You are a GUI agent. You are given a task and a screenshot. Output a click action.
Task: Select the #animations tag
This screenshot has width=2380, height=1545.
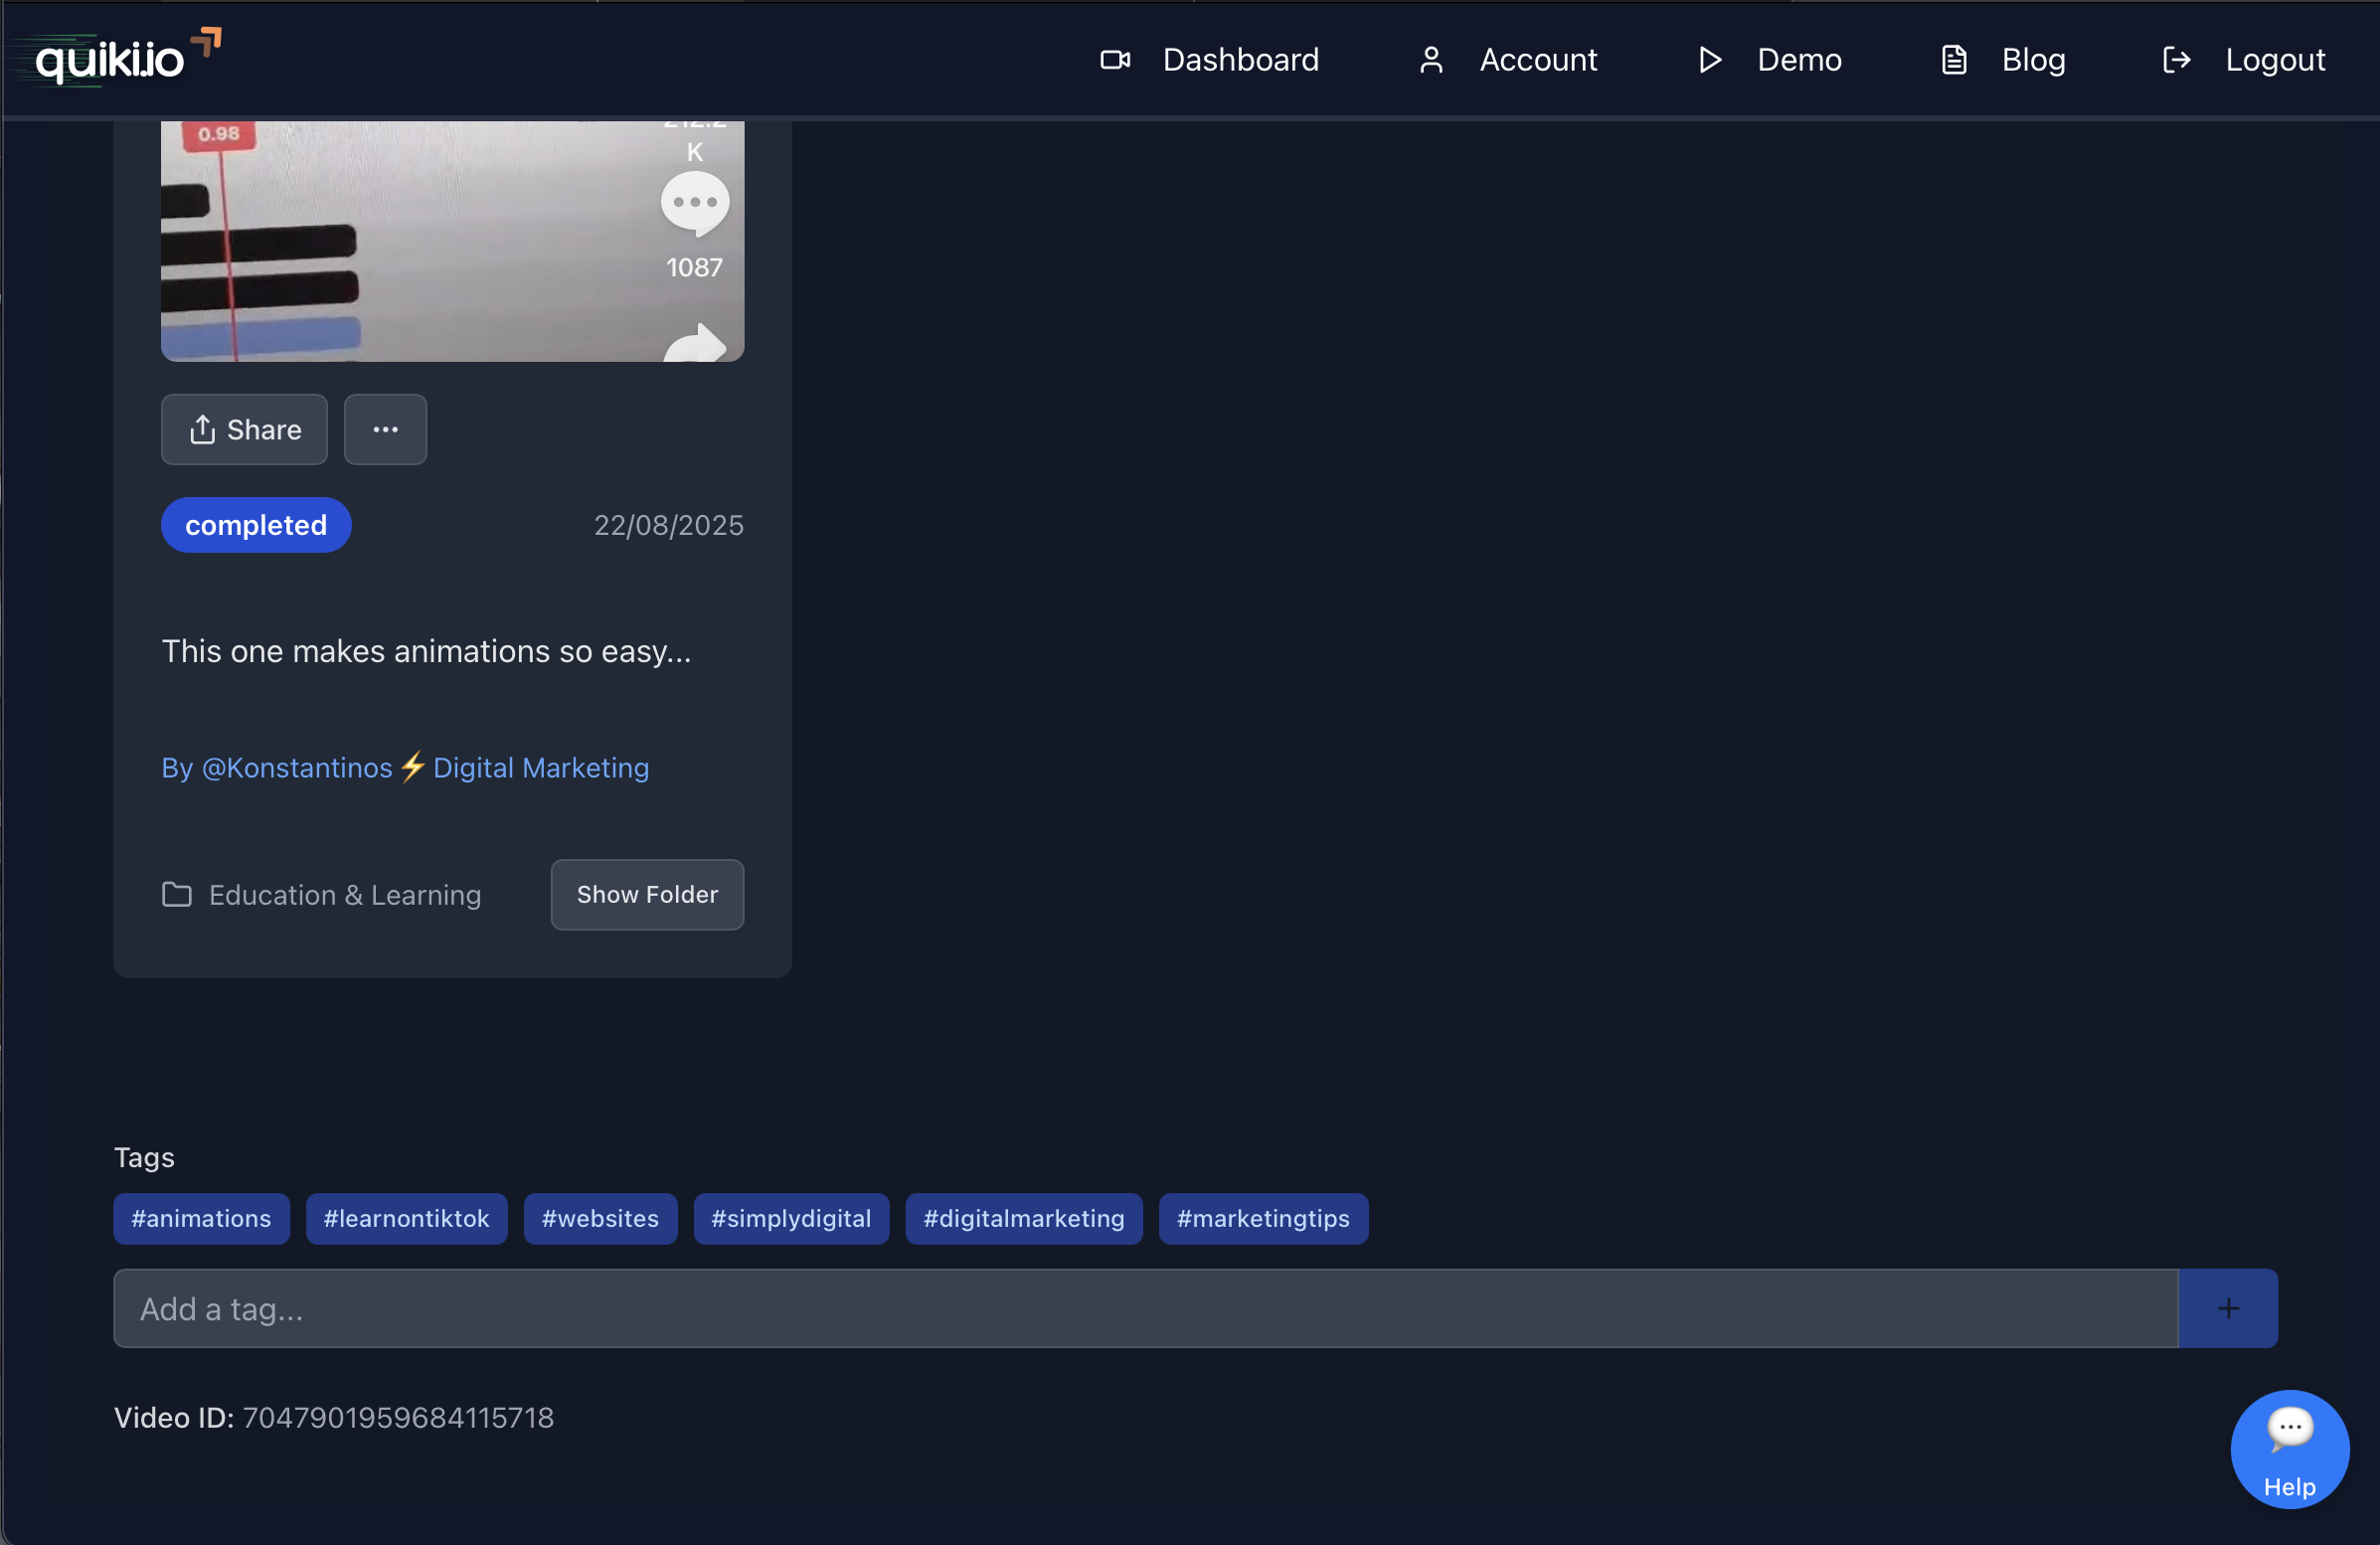(201, 1218)
